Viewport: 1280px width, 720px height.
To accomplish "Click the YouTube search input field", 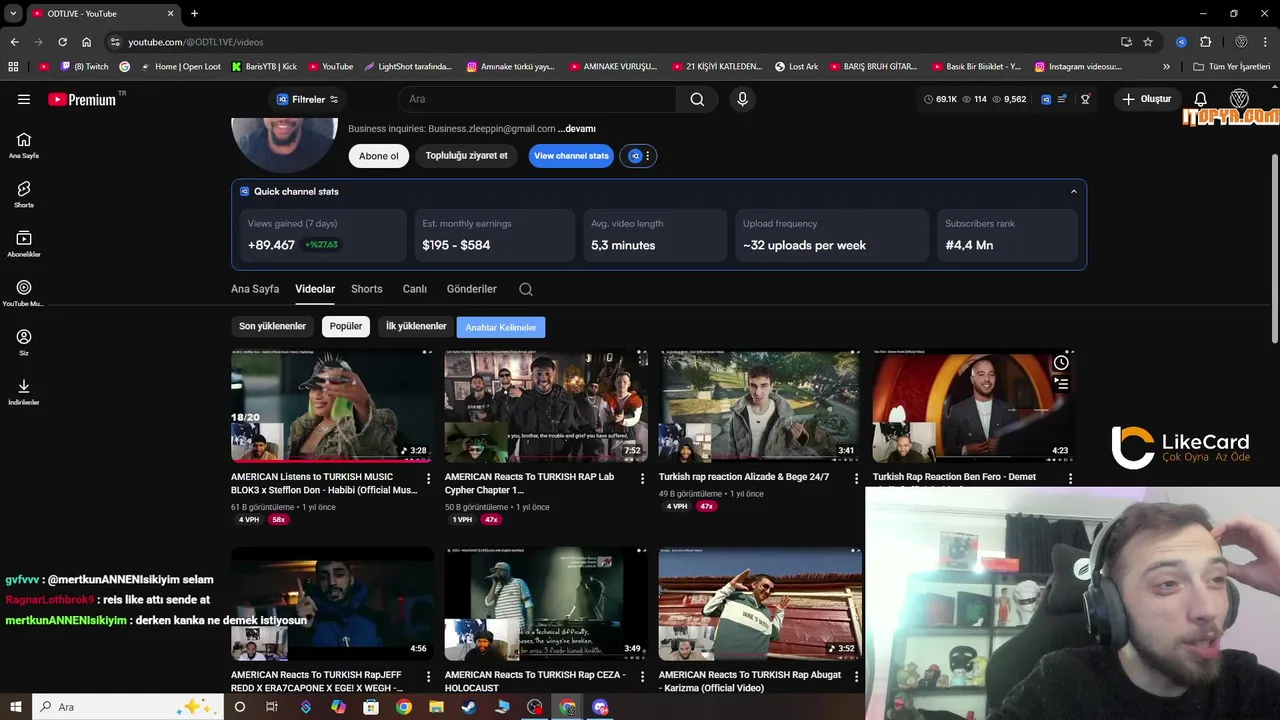I will click(x=537, y=99).
